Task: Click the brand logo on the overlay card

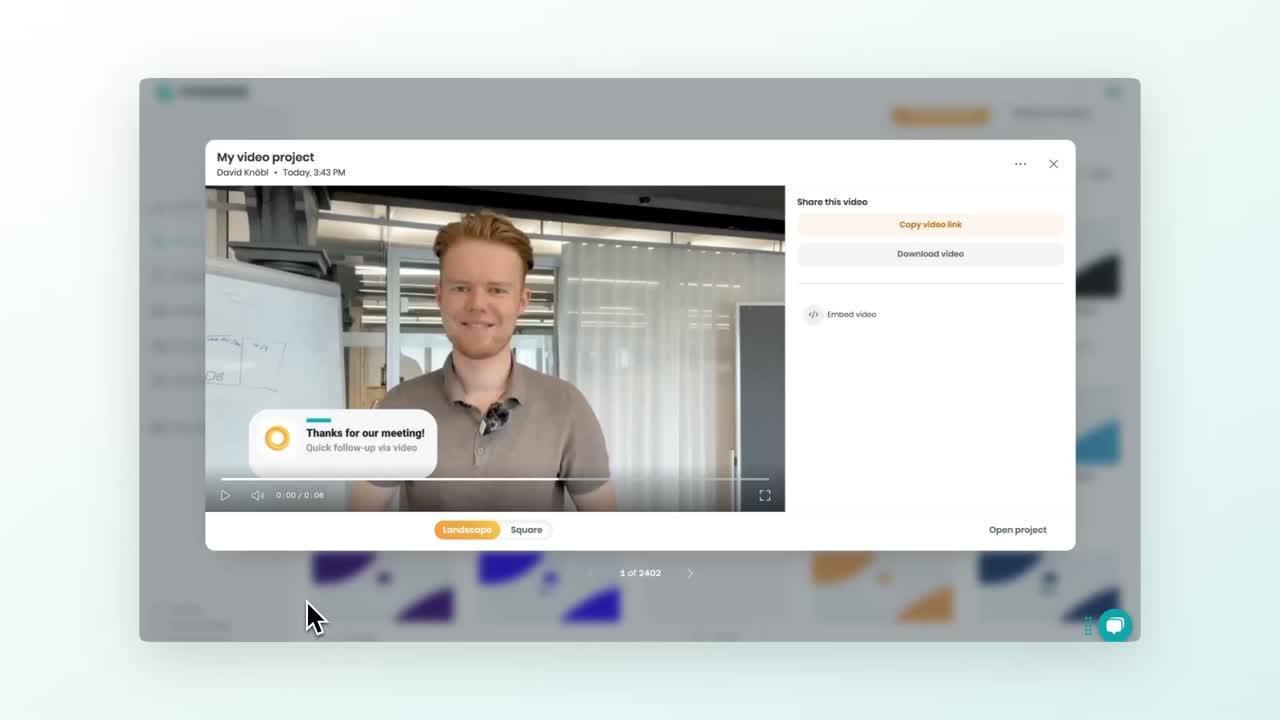Action: click(276, 437)
